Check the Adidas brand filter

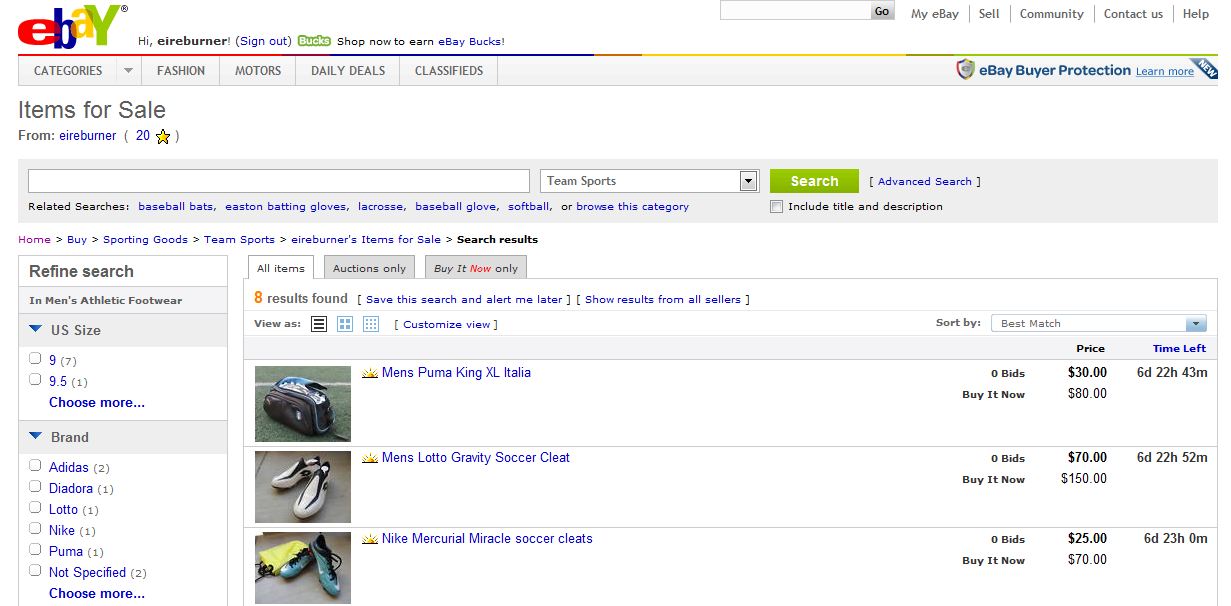click(x=35, y=466)
